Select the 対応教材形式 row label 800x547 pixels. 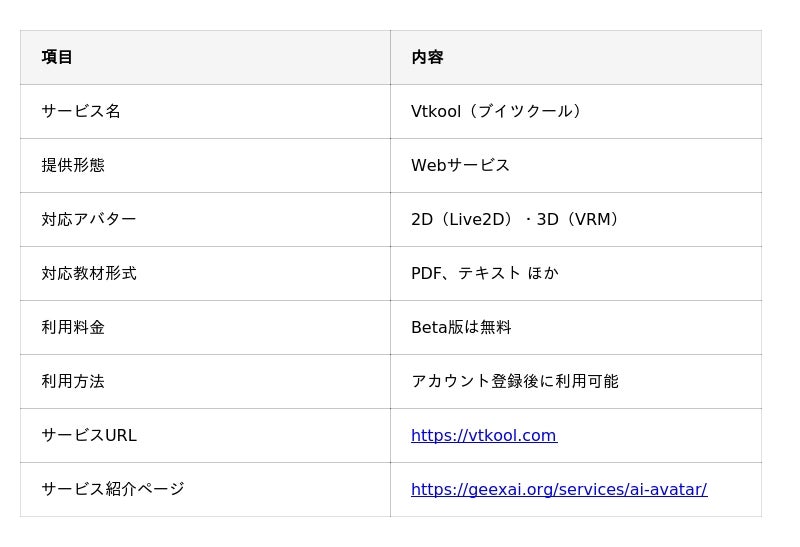89,274
